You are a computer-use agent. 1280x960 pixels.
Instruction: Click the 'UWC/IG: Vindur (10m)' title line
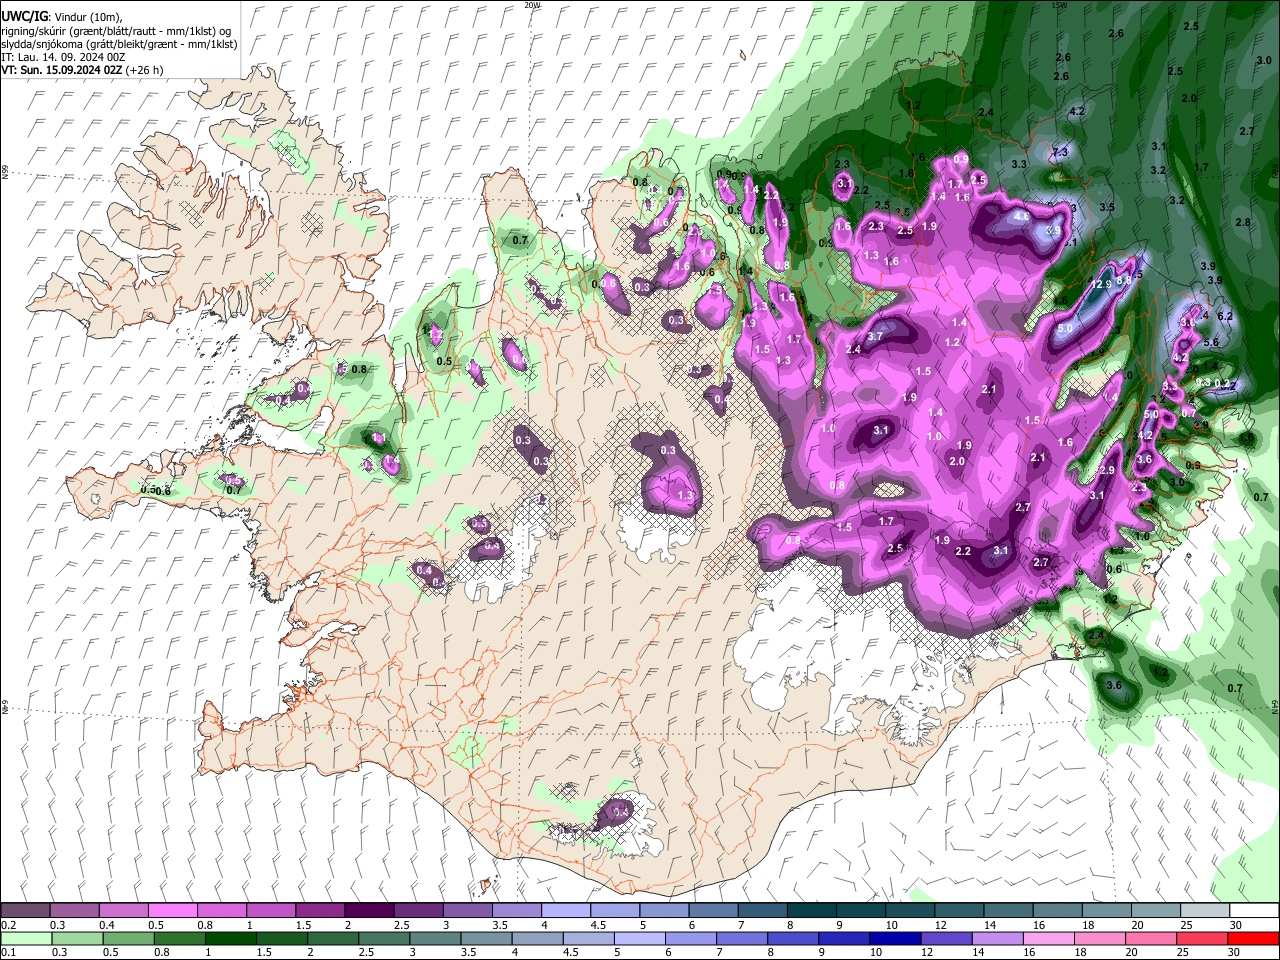[x=62, y=16]
